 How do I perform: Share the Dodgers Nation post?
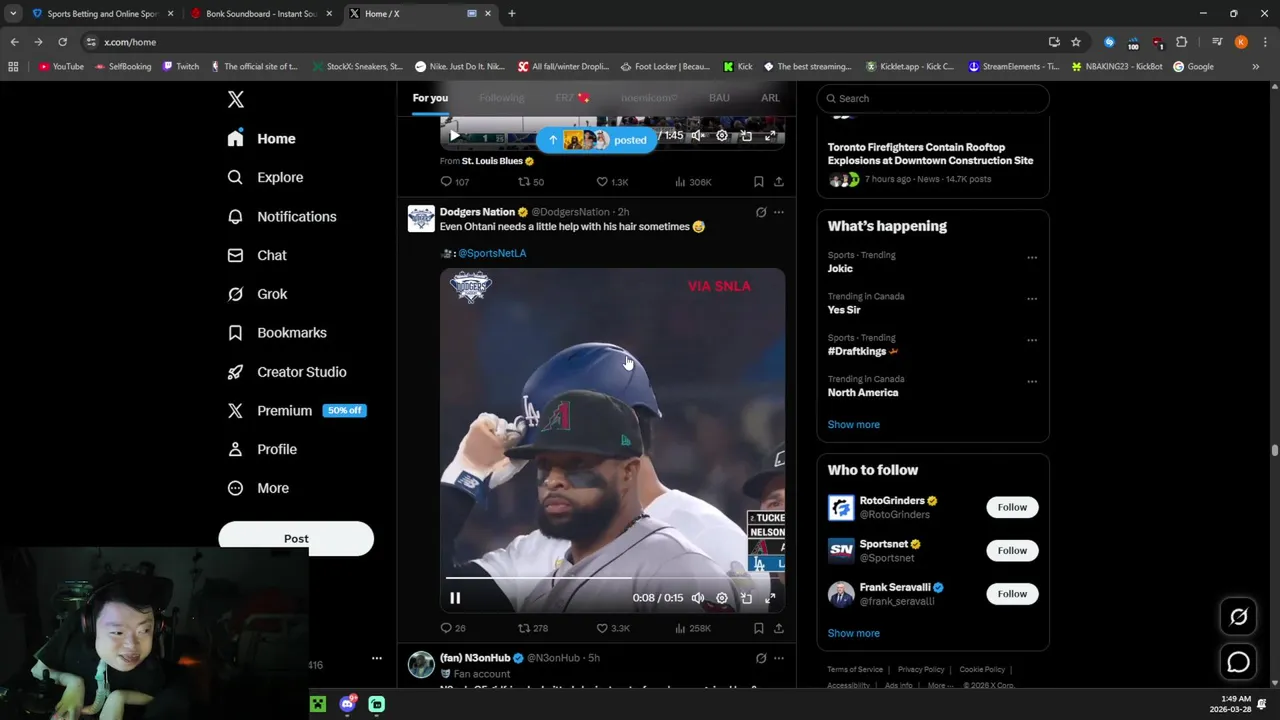click(x=779, y=628)
